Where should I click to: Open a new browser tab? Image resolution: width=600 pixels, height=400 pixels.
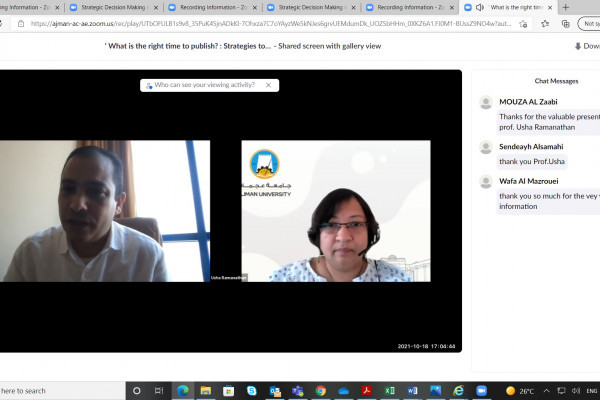coord(566,7)
